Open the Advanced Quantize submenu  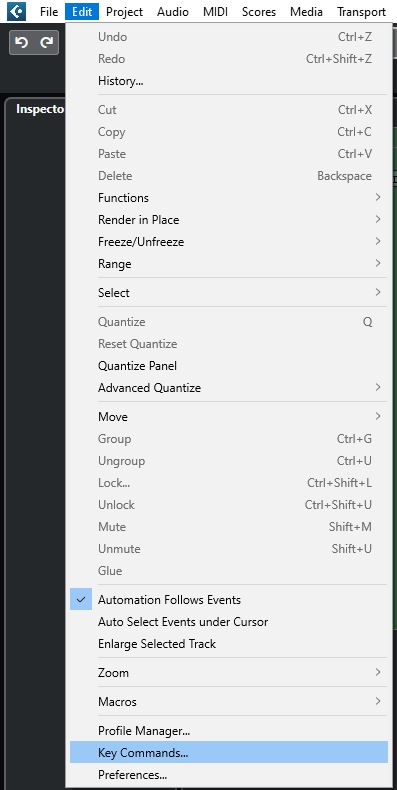click(229, 388)
